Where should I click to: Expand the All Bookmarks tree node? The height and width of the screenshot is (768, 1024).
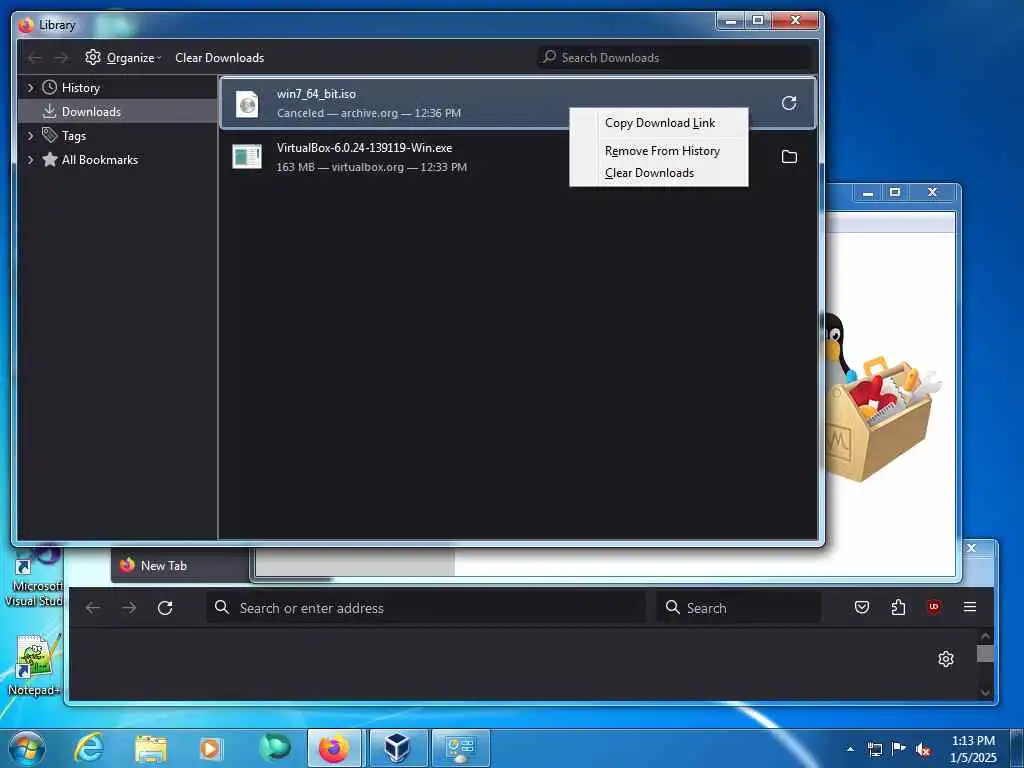(30, 160)
